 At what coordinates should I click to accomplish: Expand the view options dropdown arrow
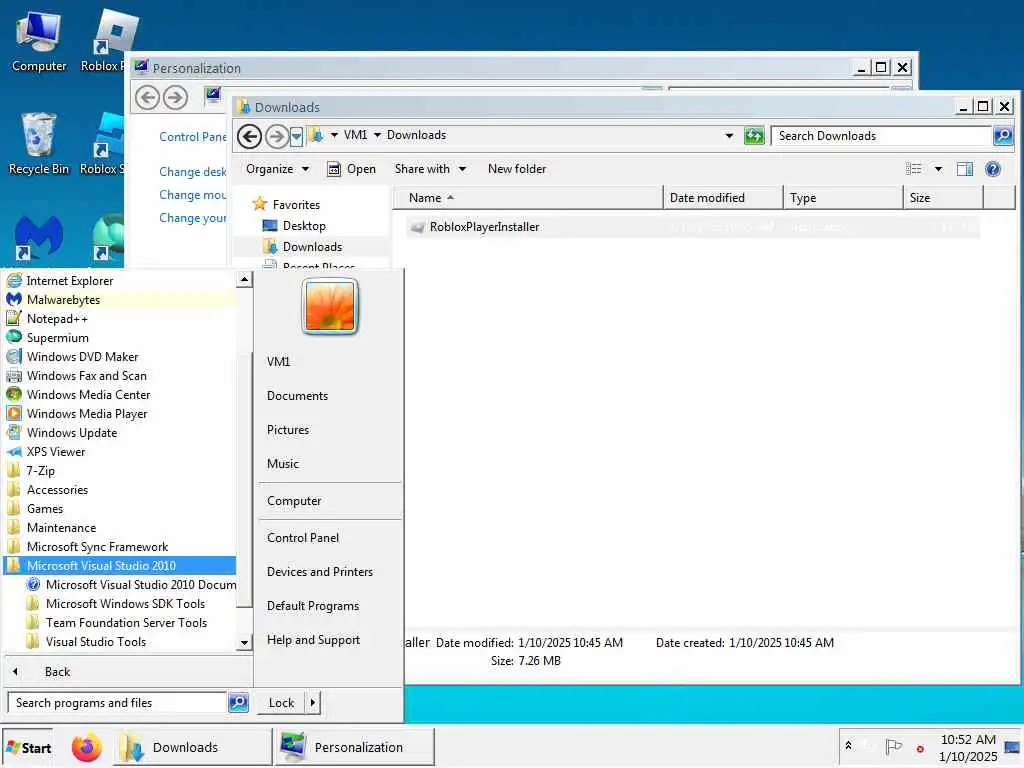pyautogui.click(x=938, y=169)
